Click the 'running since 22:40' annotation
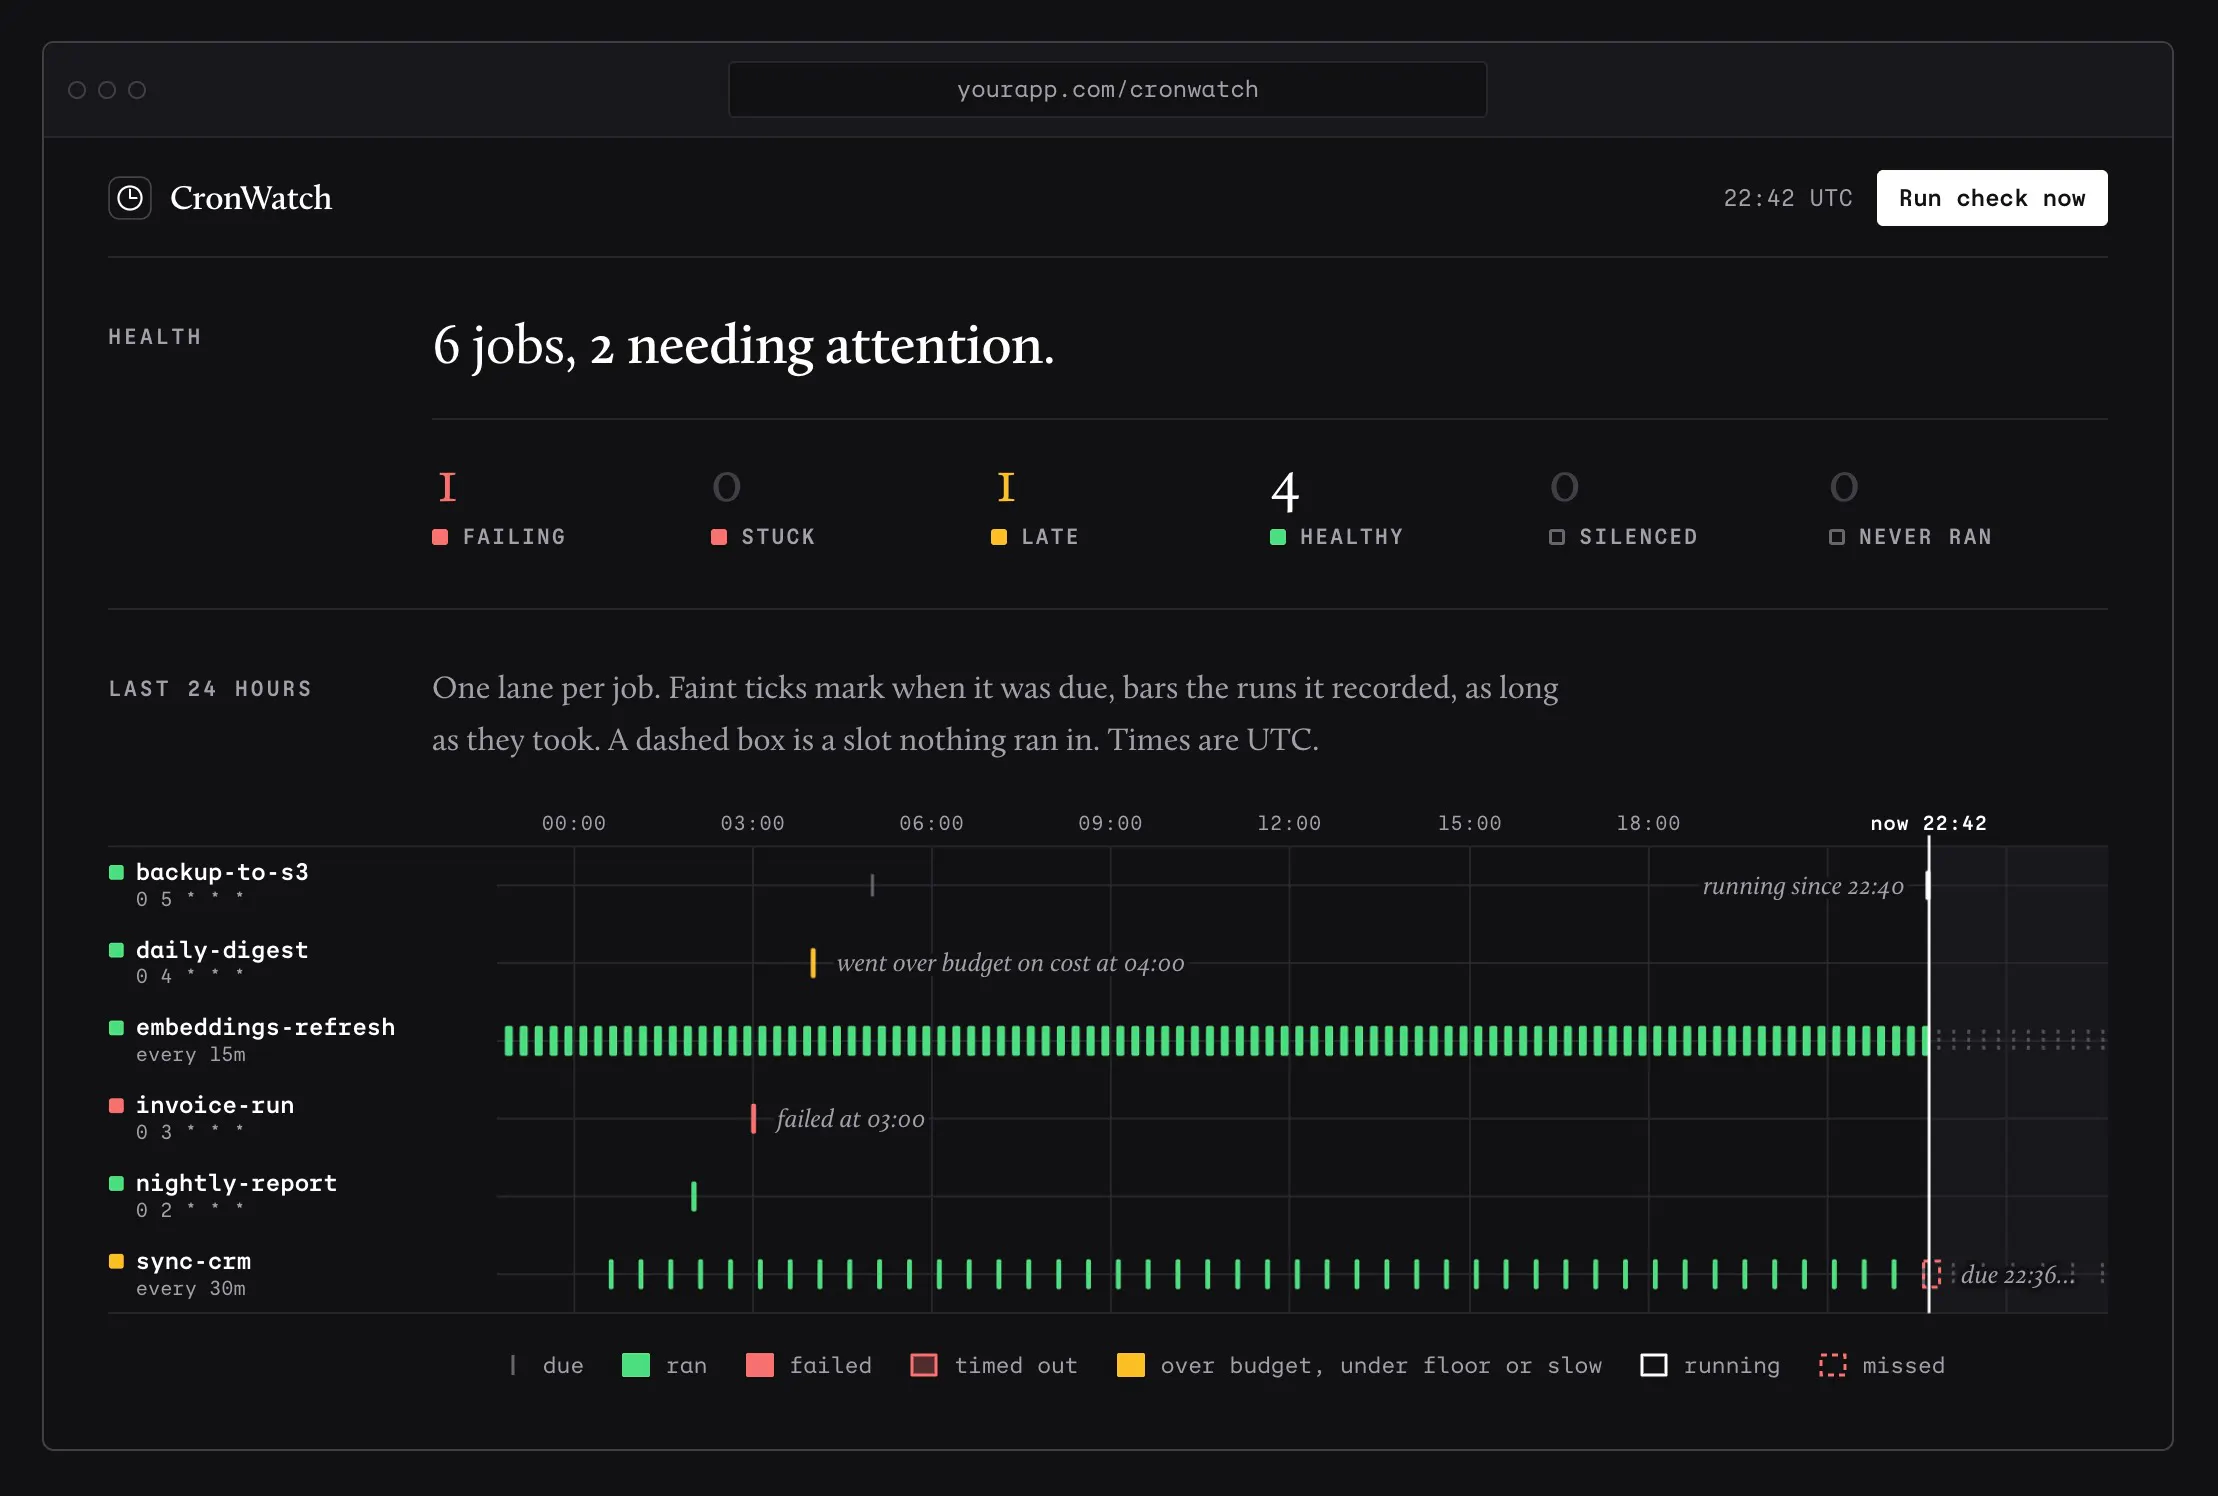The height and width of the screenshot is (1496, 2218). coord(1803,886)
